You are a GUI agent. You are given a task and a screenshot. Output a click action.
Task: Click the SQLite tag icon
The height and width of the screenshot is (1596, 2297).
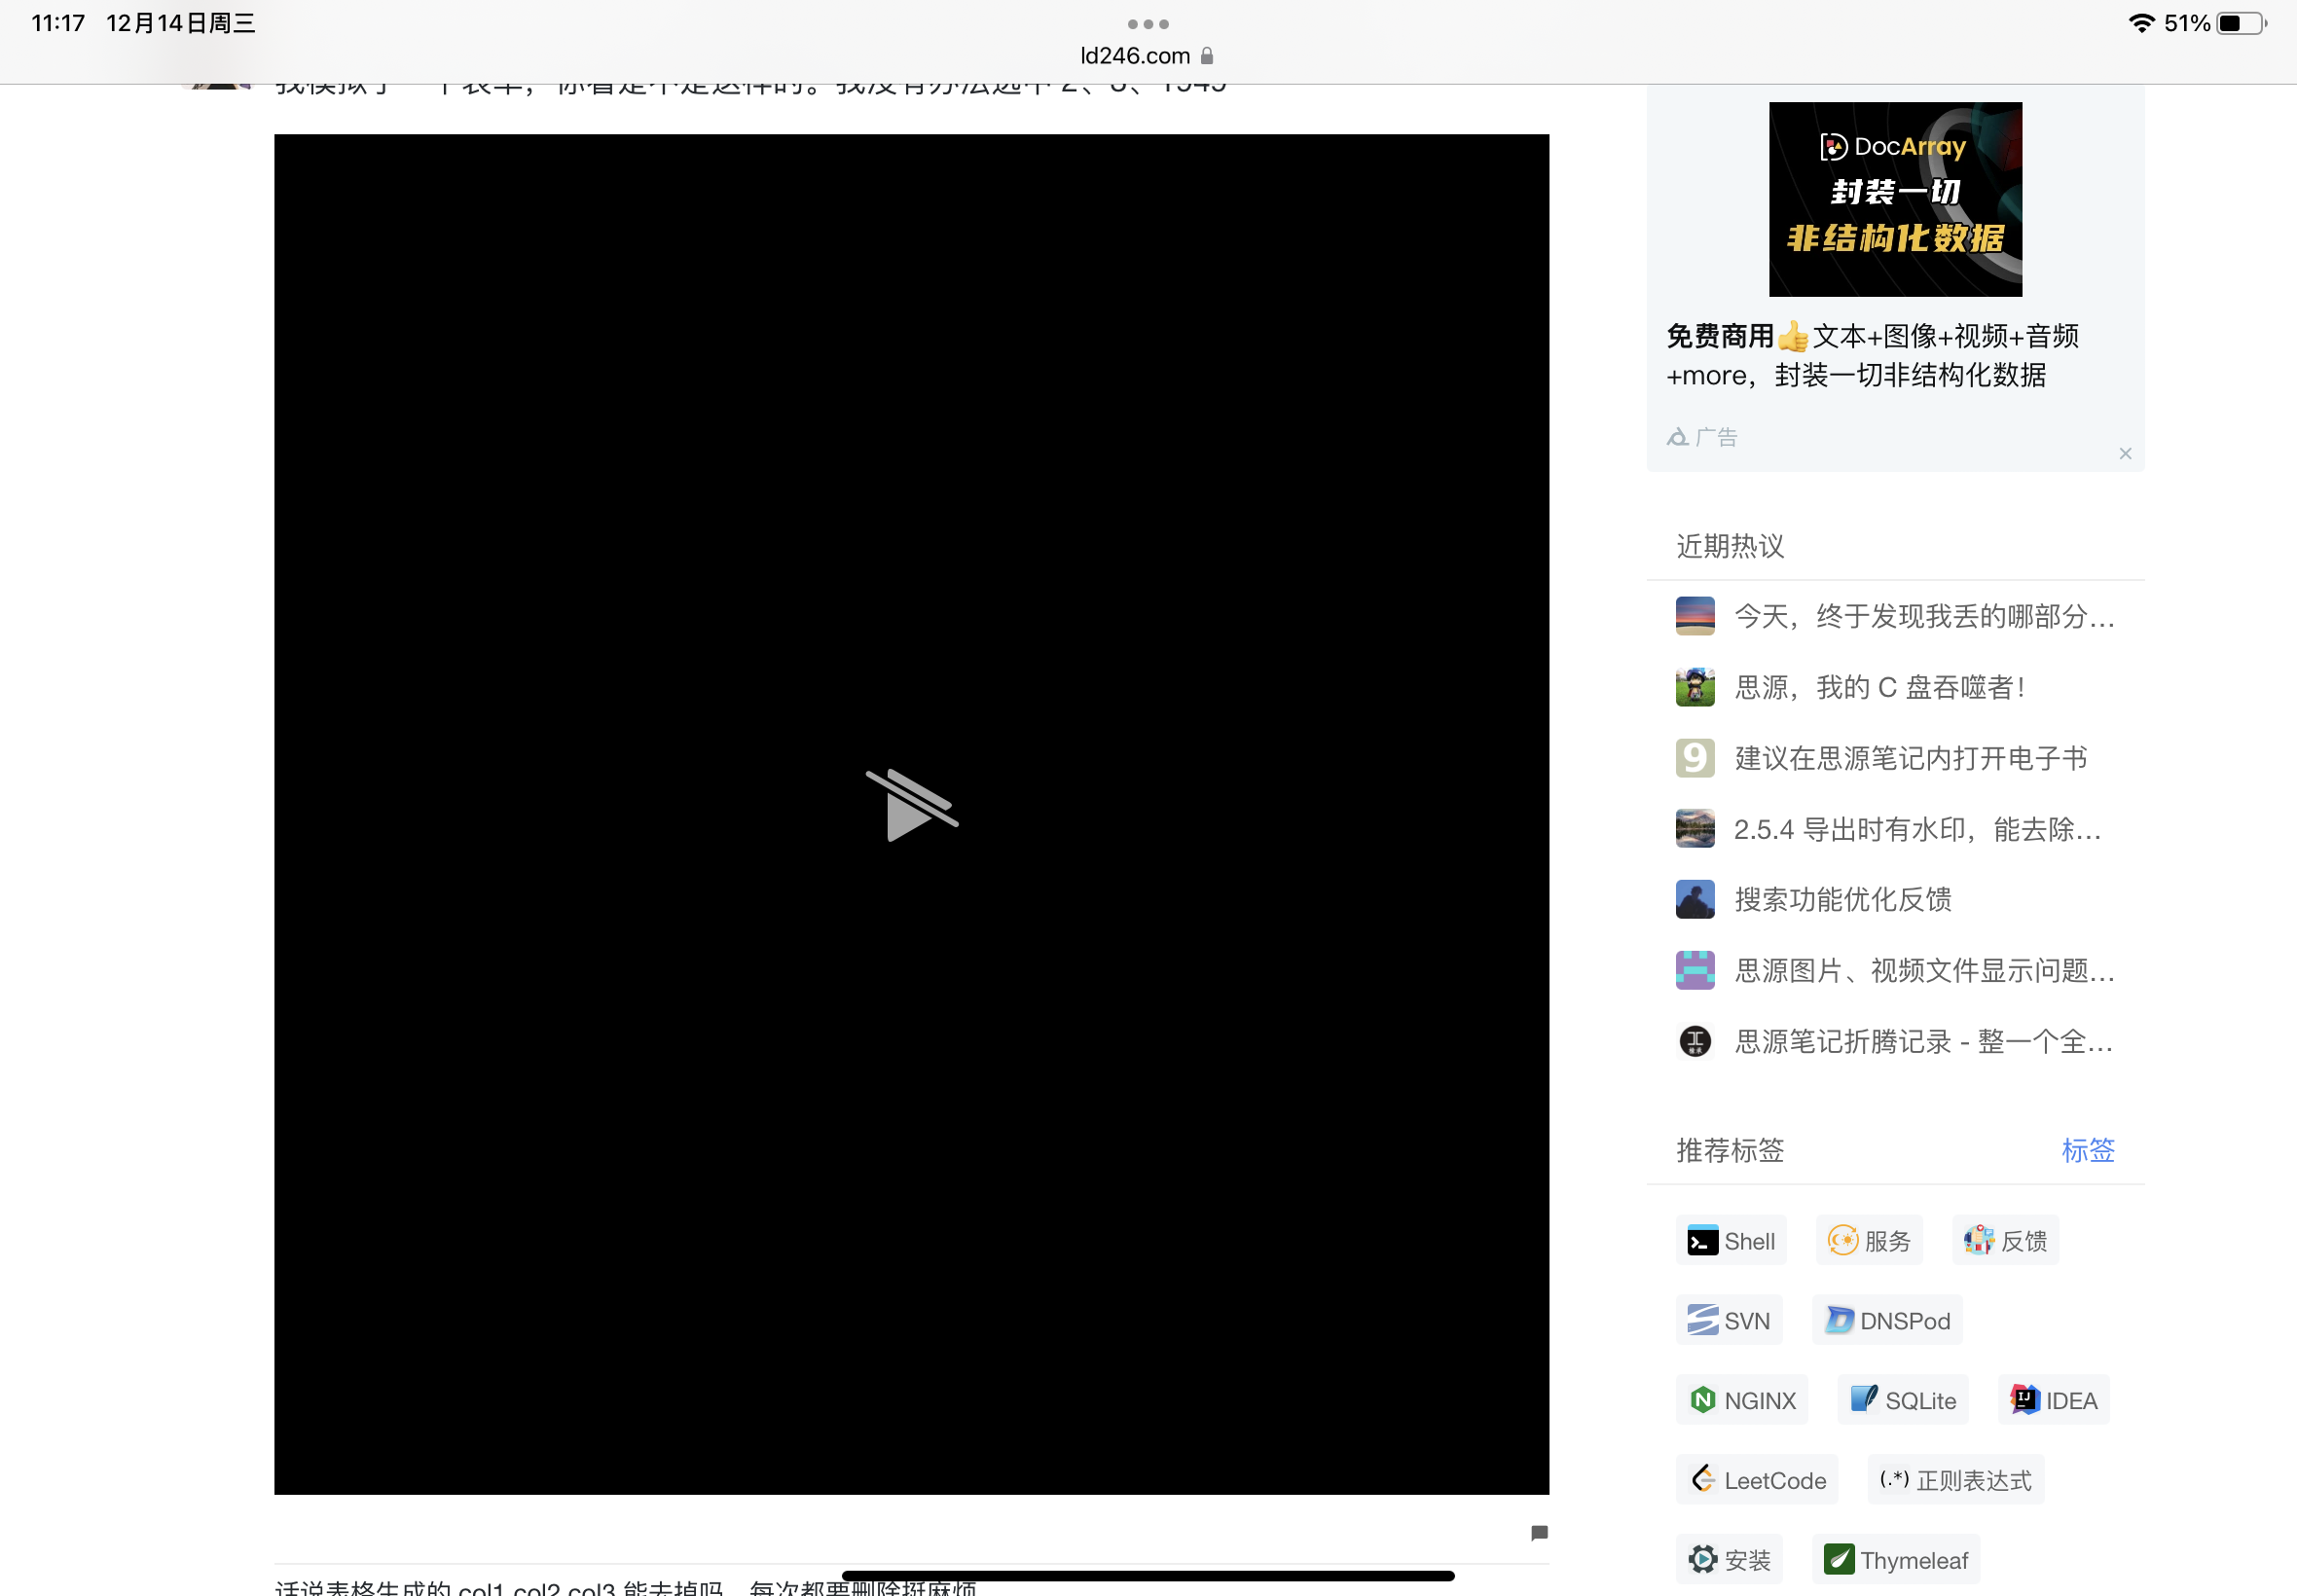point(1865,1399)
